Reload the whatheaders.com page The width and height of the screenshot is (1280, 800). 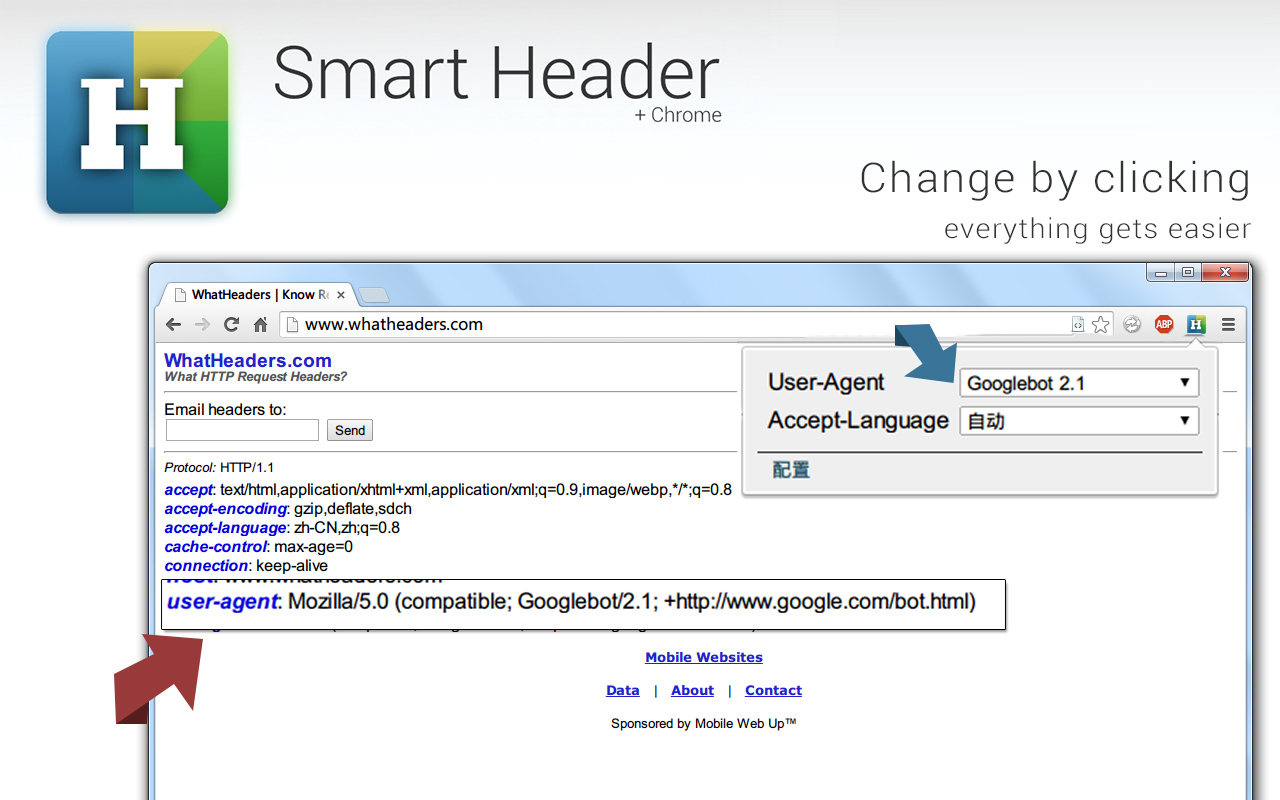[x=231, y=324]
